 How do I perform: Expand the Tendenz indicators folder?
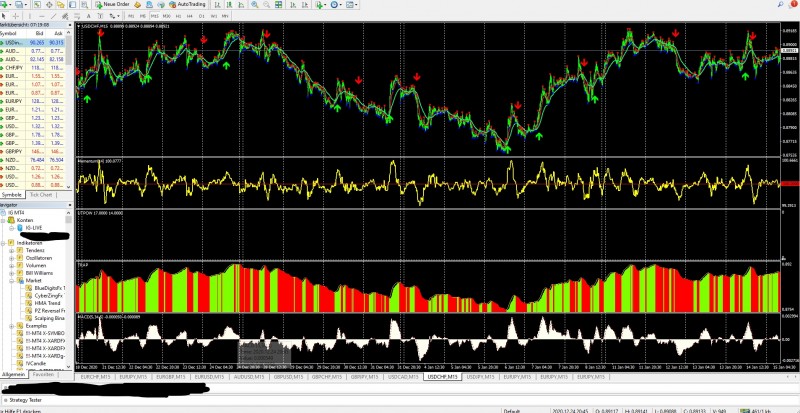[x=11, y=251]
